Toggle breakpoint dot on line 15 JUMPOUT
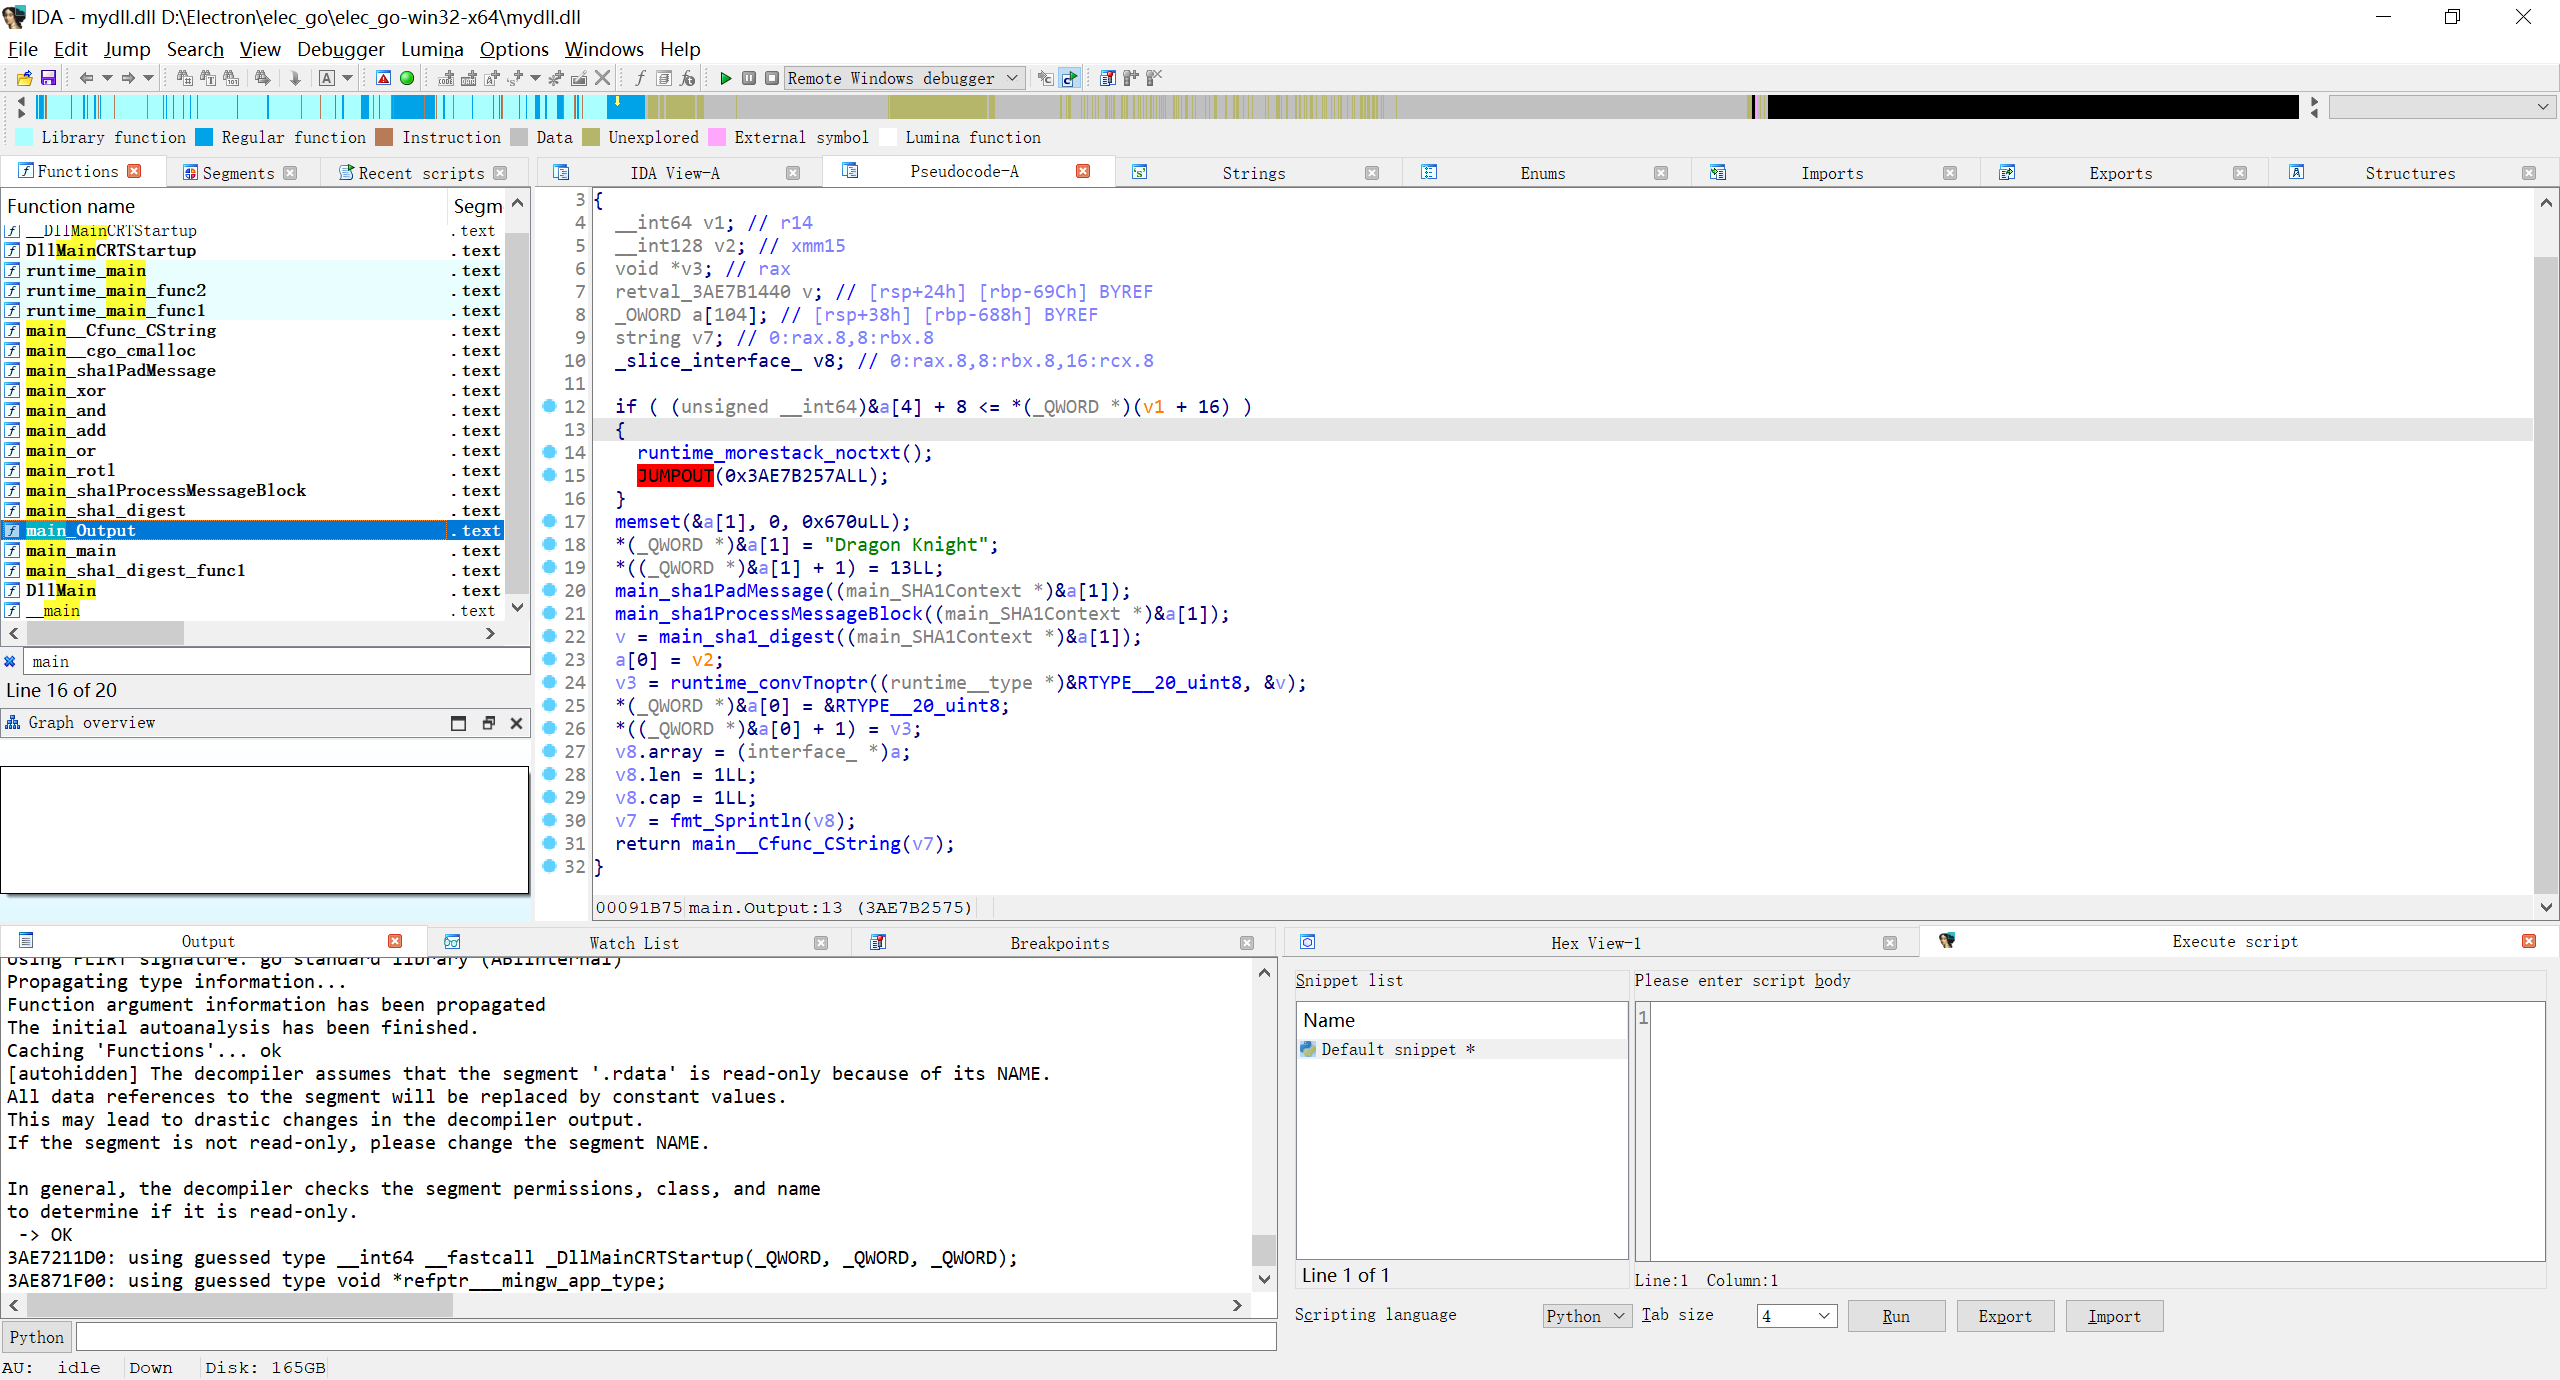Image resolution: width=2560 pixels, height=1380 pixels. (549, 475)
